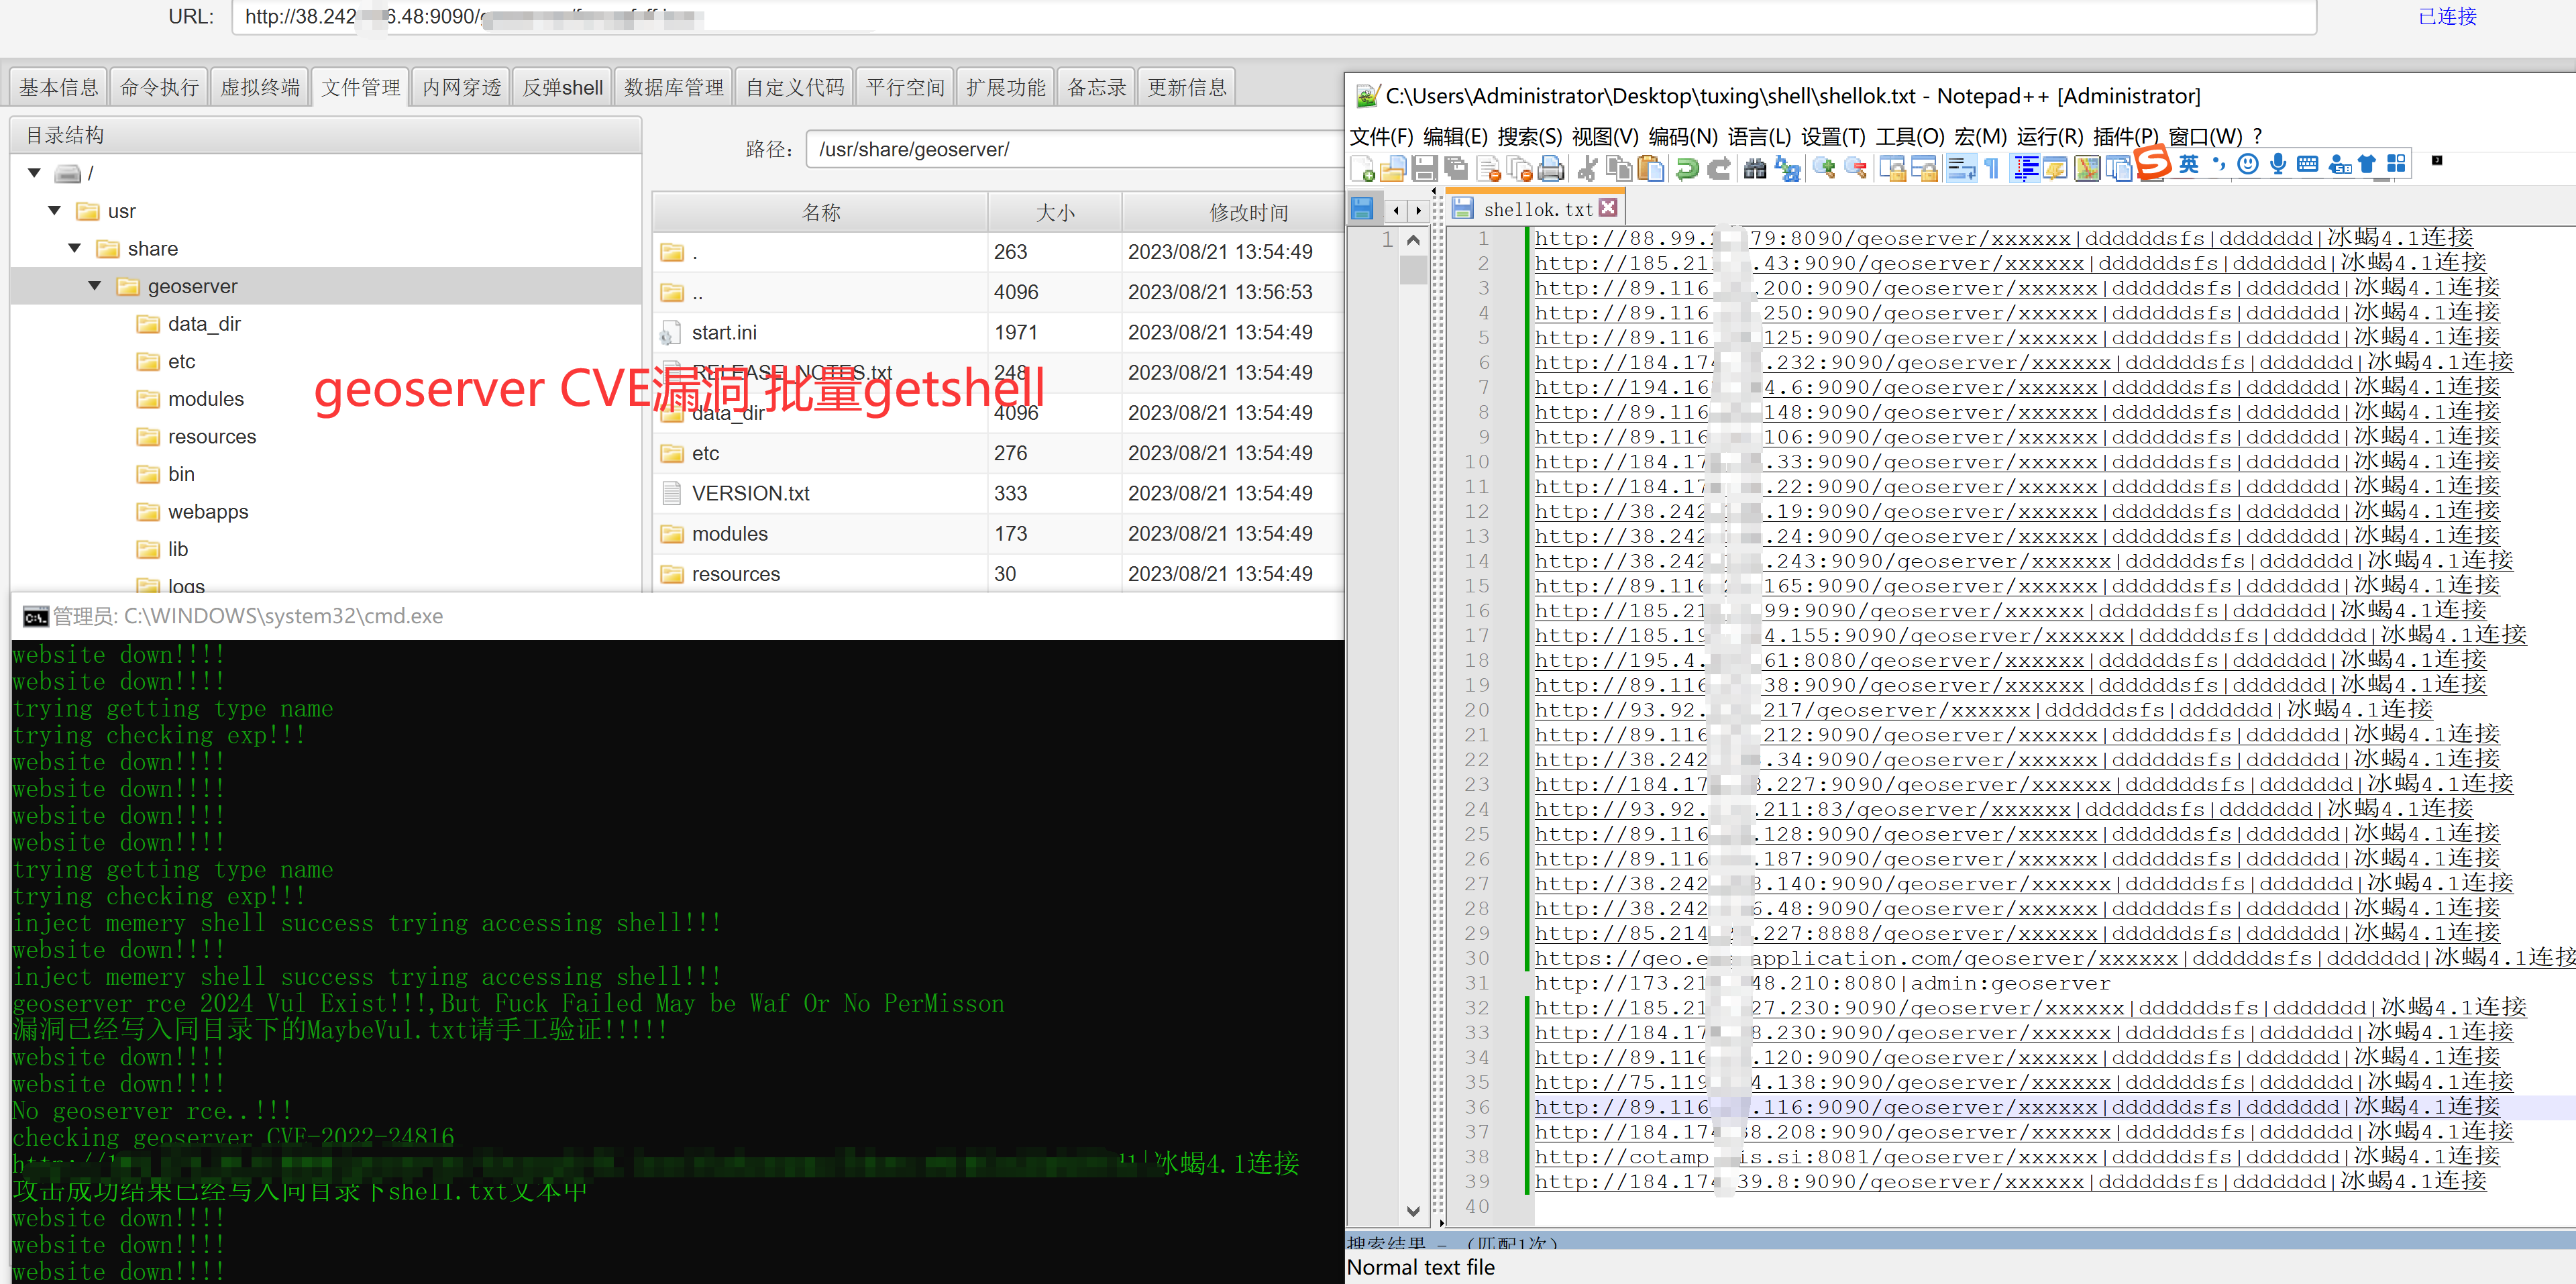Click scroll down arrow in Notepad++ left panel
This screenshot has height=1284, width=2576.
coord(1412,1211)
